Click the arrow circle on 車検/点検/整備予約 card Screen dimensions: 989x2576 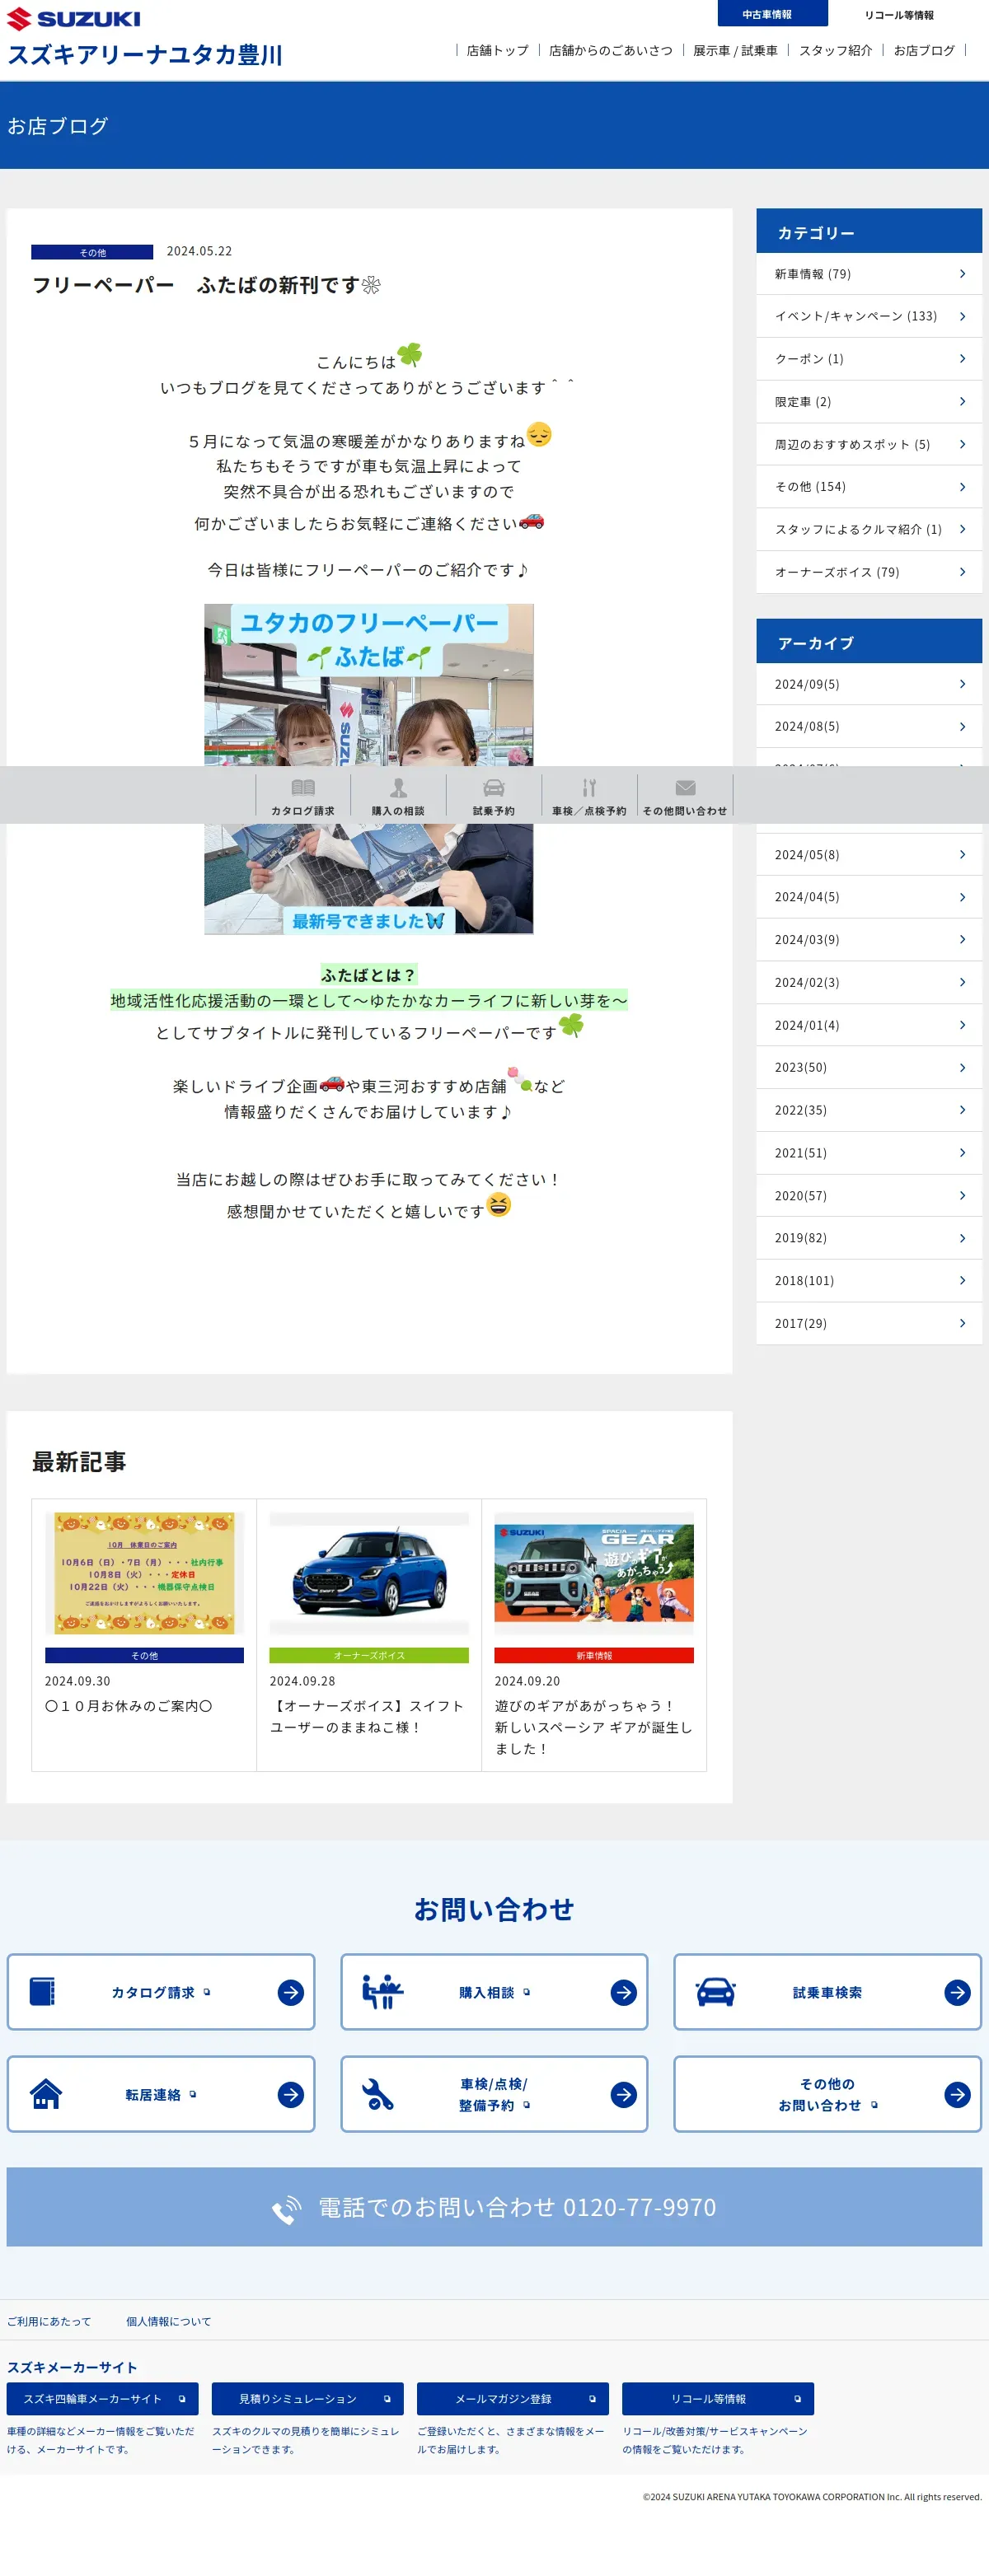click(624, 2094)
